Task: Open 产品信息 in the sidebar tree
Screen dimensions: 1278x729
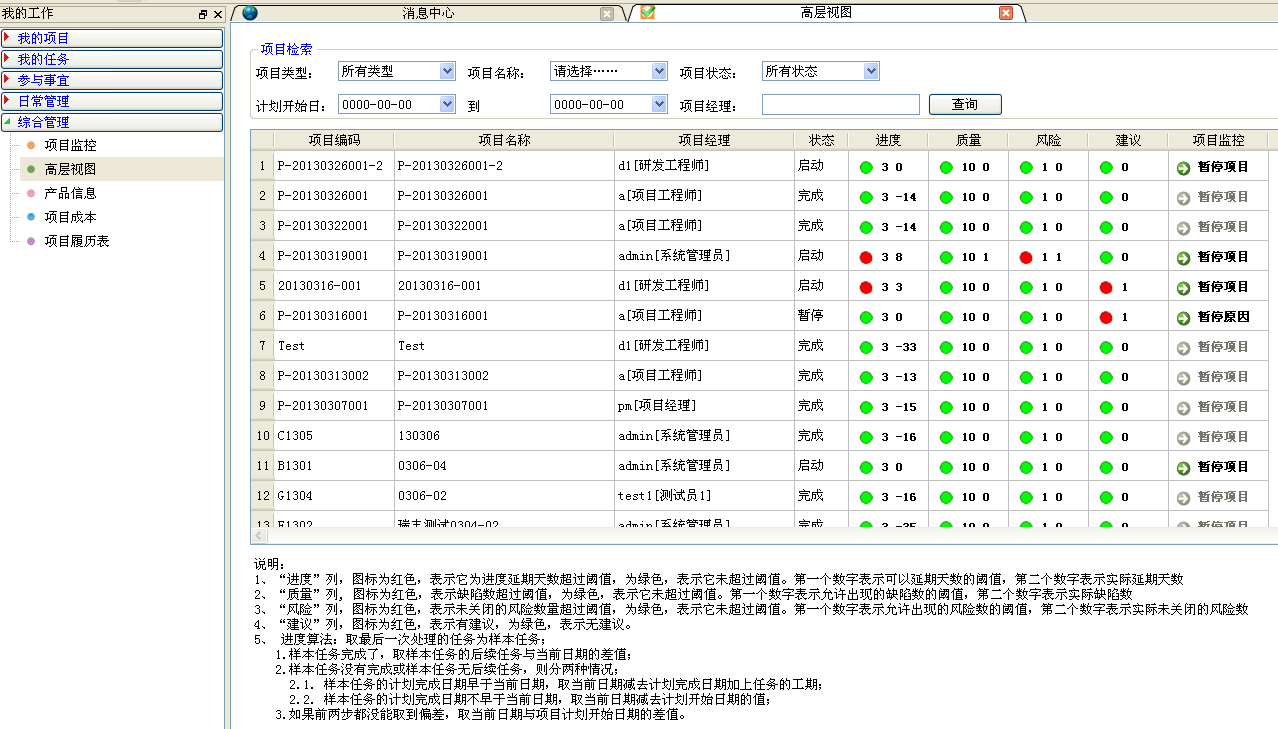Action: (x=70, y=193)
